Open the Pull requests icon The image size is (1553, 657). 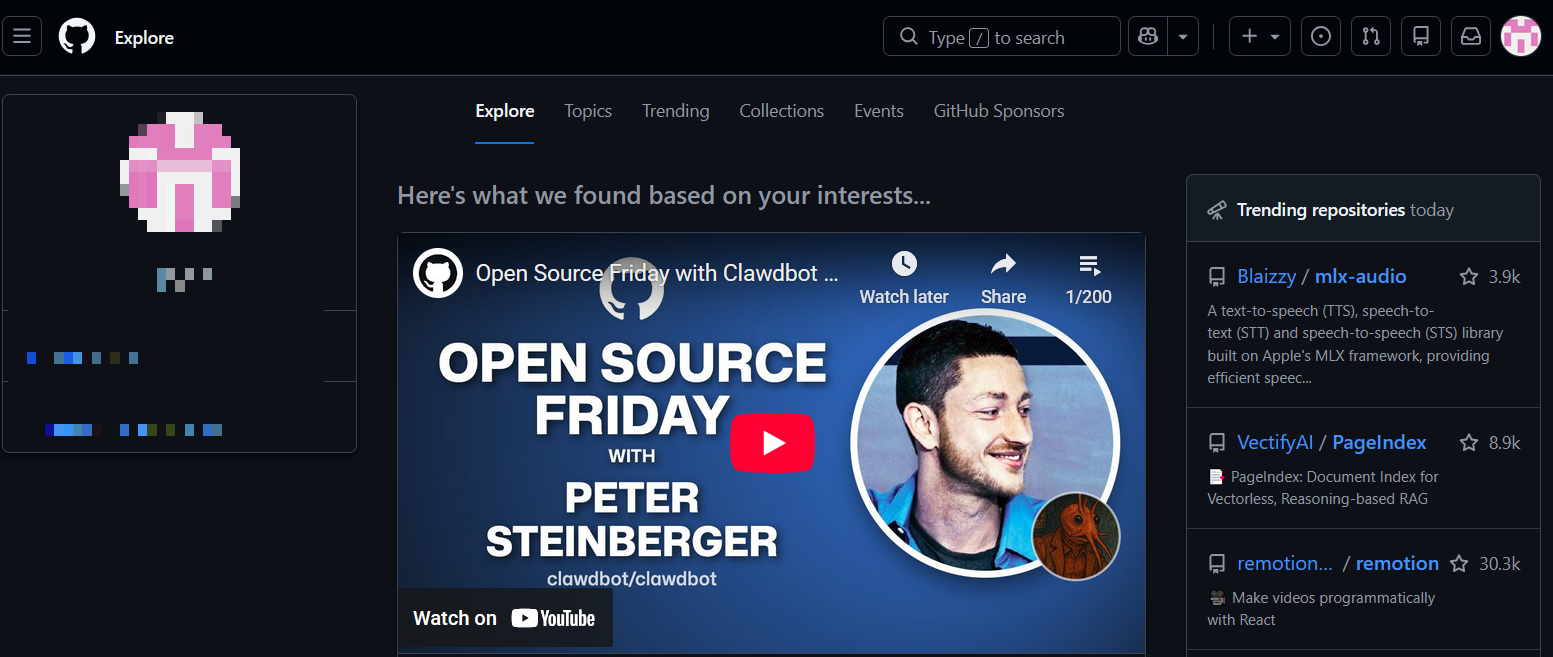click(x=1371, y=37)
